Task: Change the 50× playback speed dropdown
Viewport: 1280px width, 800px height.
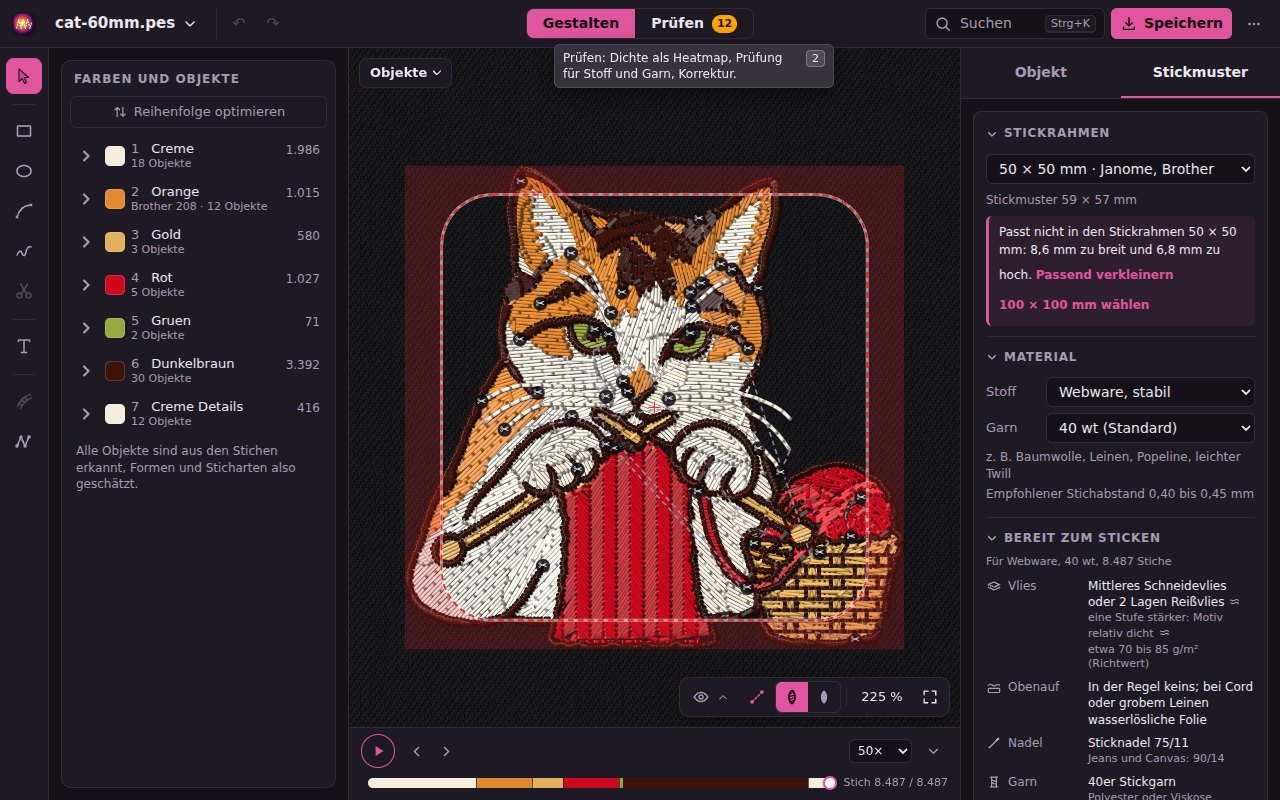Action: (880, 751)
